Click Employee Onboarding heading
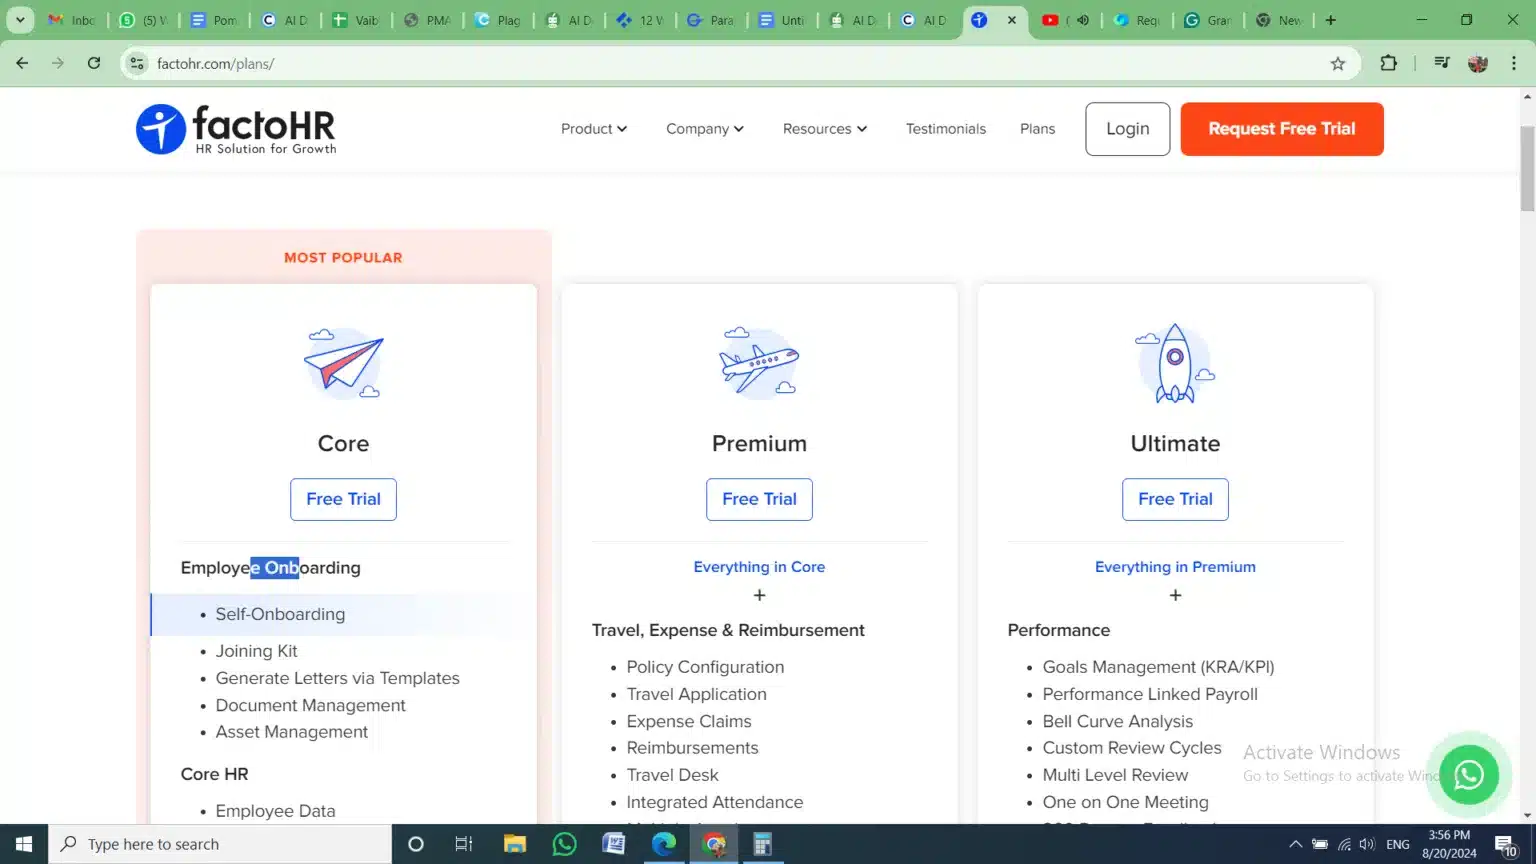Viewport: 1536px width, 864px height. [270, 568]
